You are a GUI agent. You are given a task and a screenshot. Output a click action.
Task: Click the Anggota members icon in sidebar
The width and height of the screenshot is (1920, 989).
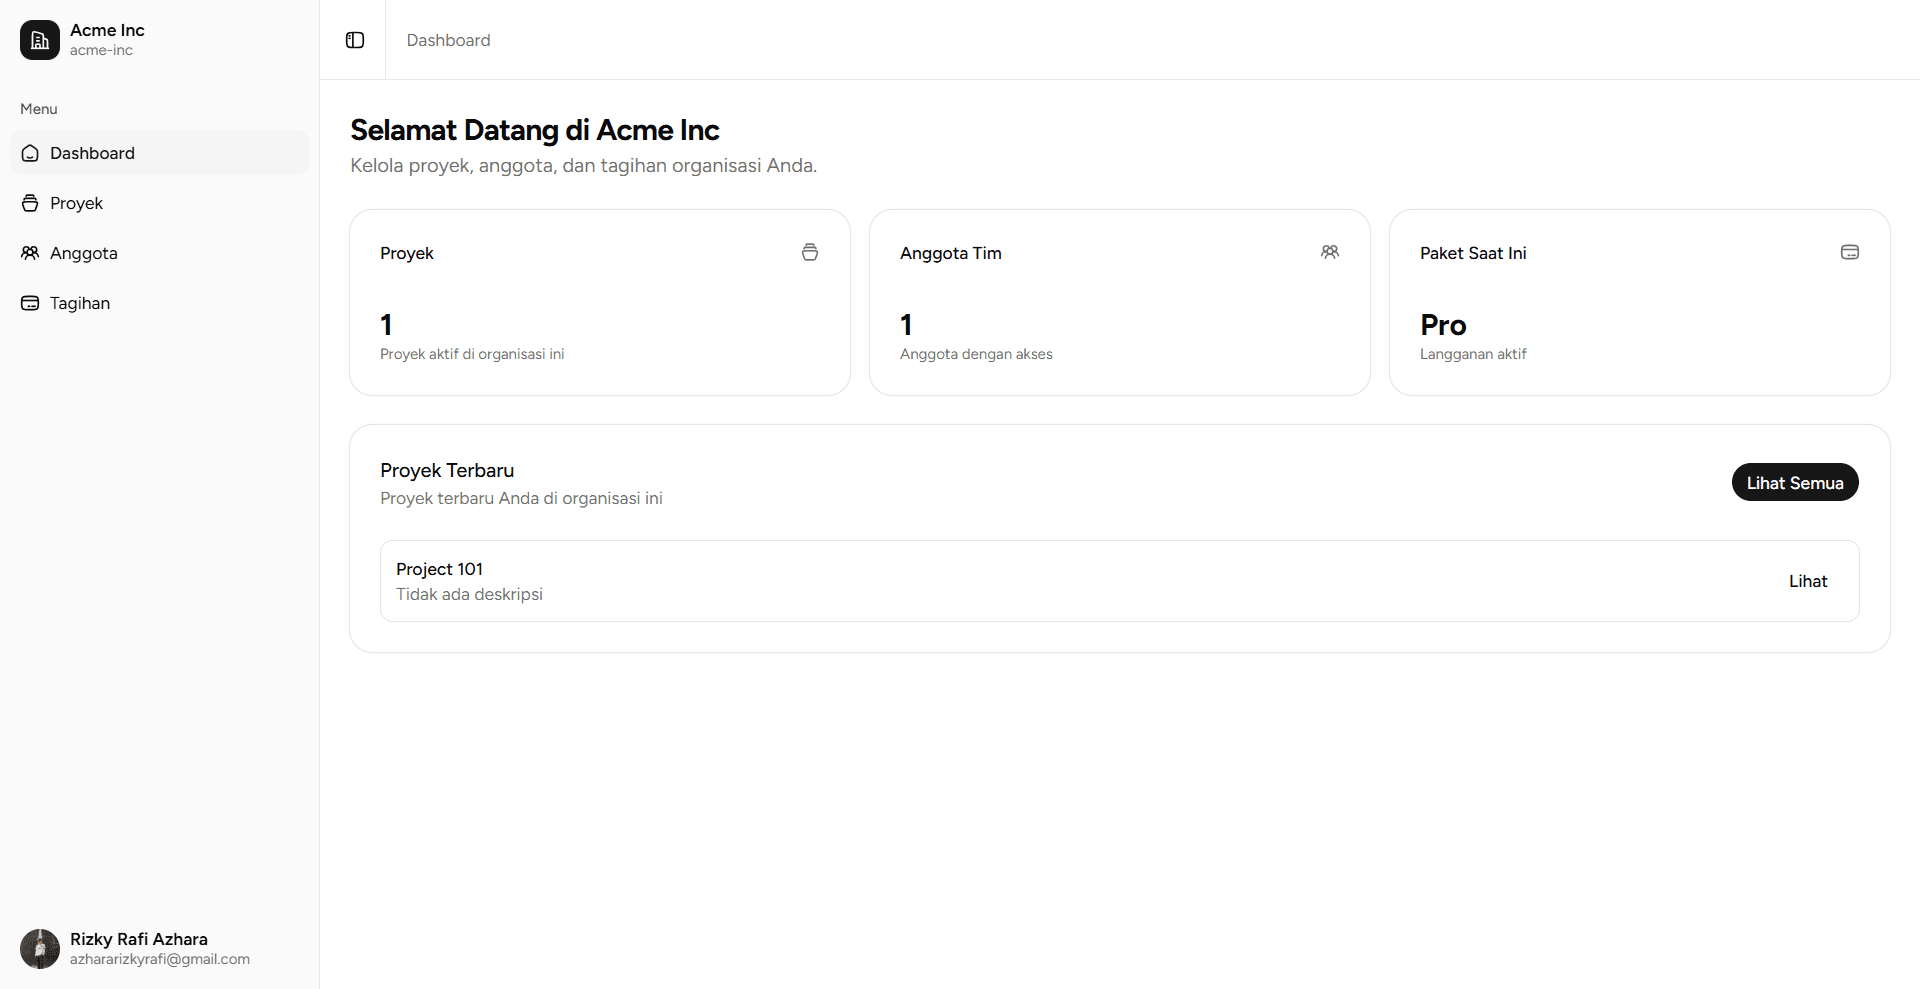[x=30, y=252]
